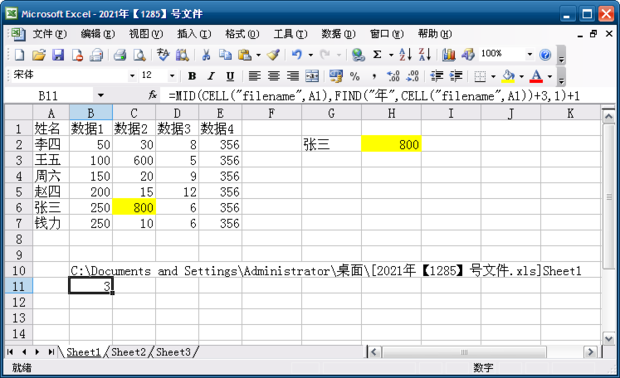The width and height of the screenshot is (620, 378).
Task: Click the Percent Style icon
Action: click(355, 76)
